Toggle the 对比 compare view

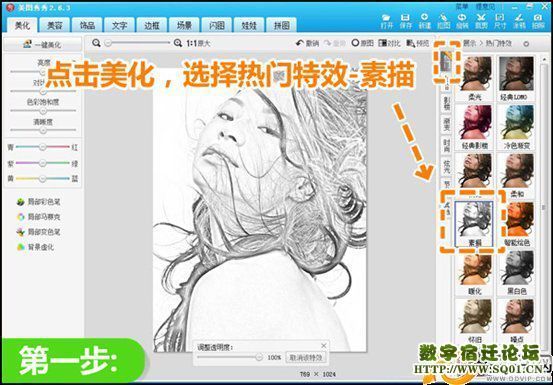pos(389,43)
